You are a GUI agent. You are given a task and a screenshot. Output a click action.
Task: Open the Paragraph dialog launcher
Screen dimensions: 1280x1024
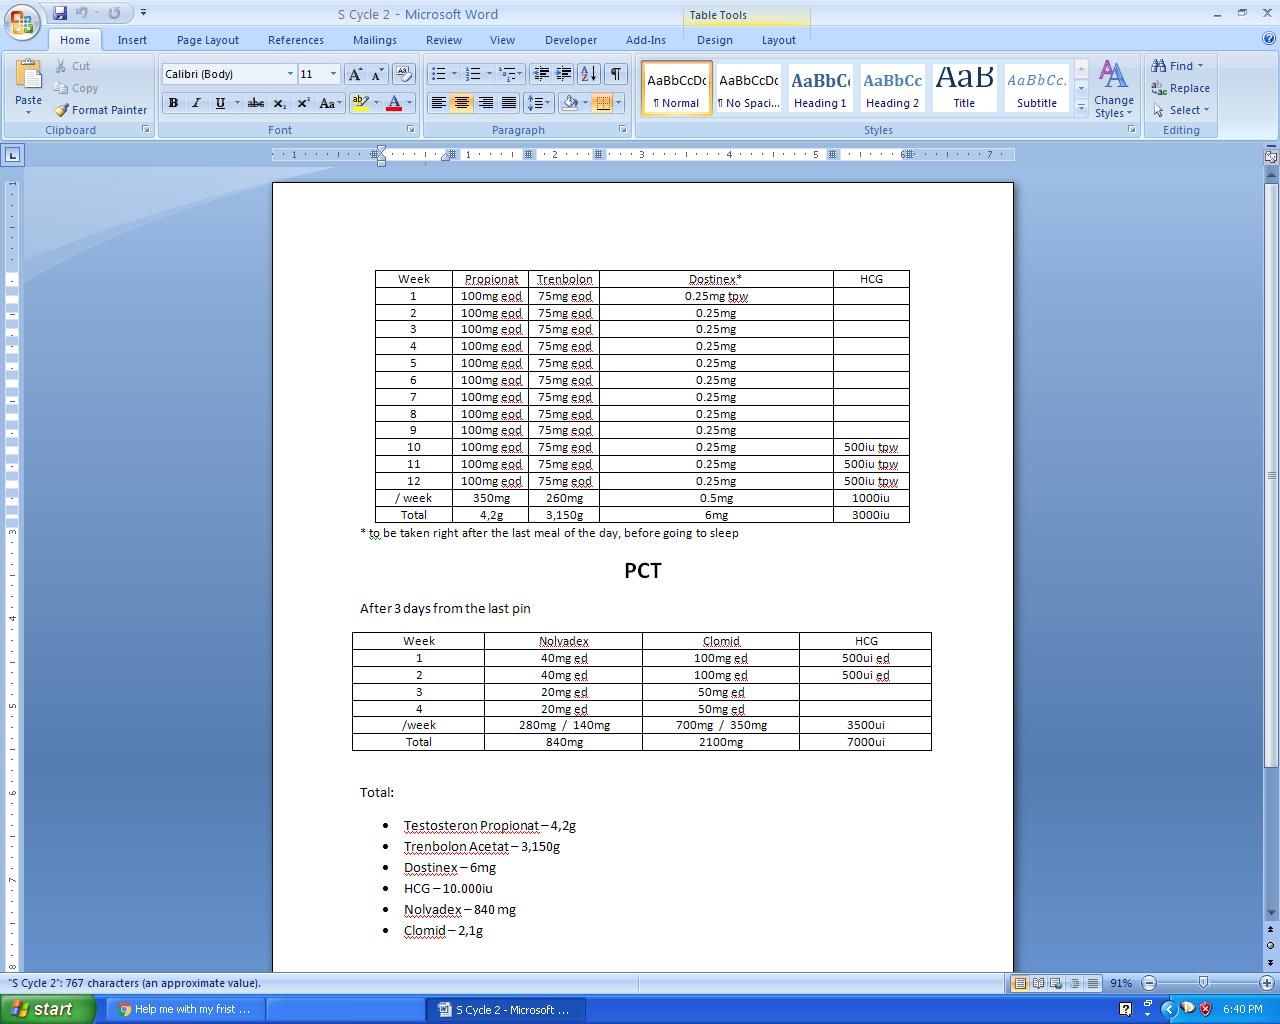(622, 130)
